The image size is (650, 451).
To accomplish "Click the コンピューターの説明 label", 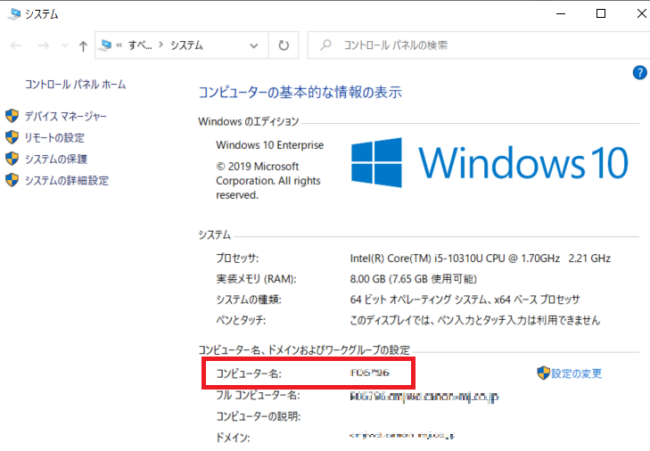I will 258,416.
